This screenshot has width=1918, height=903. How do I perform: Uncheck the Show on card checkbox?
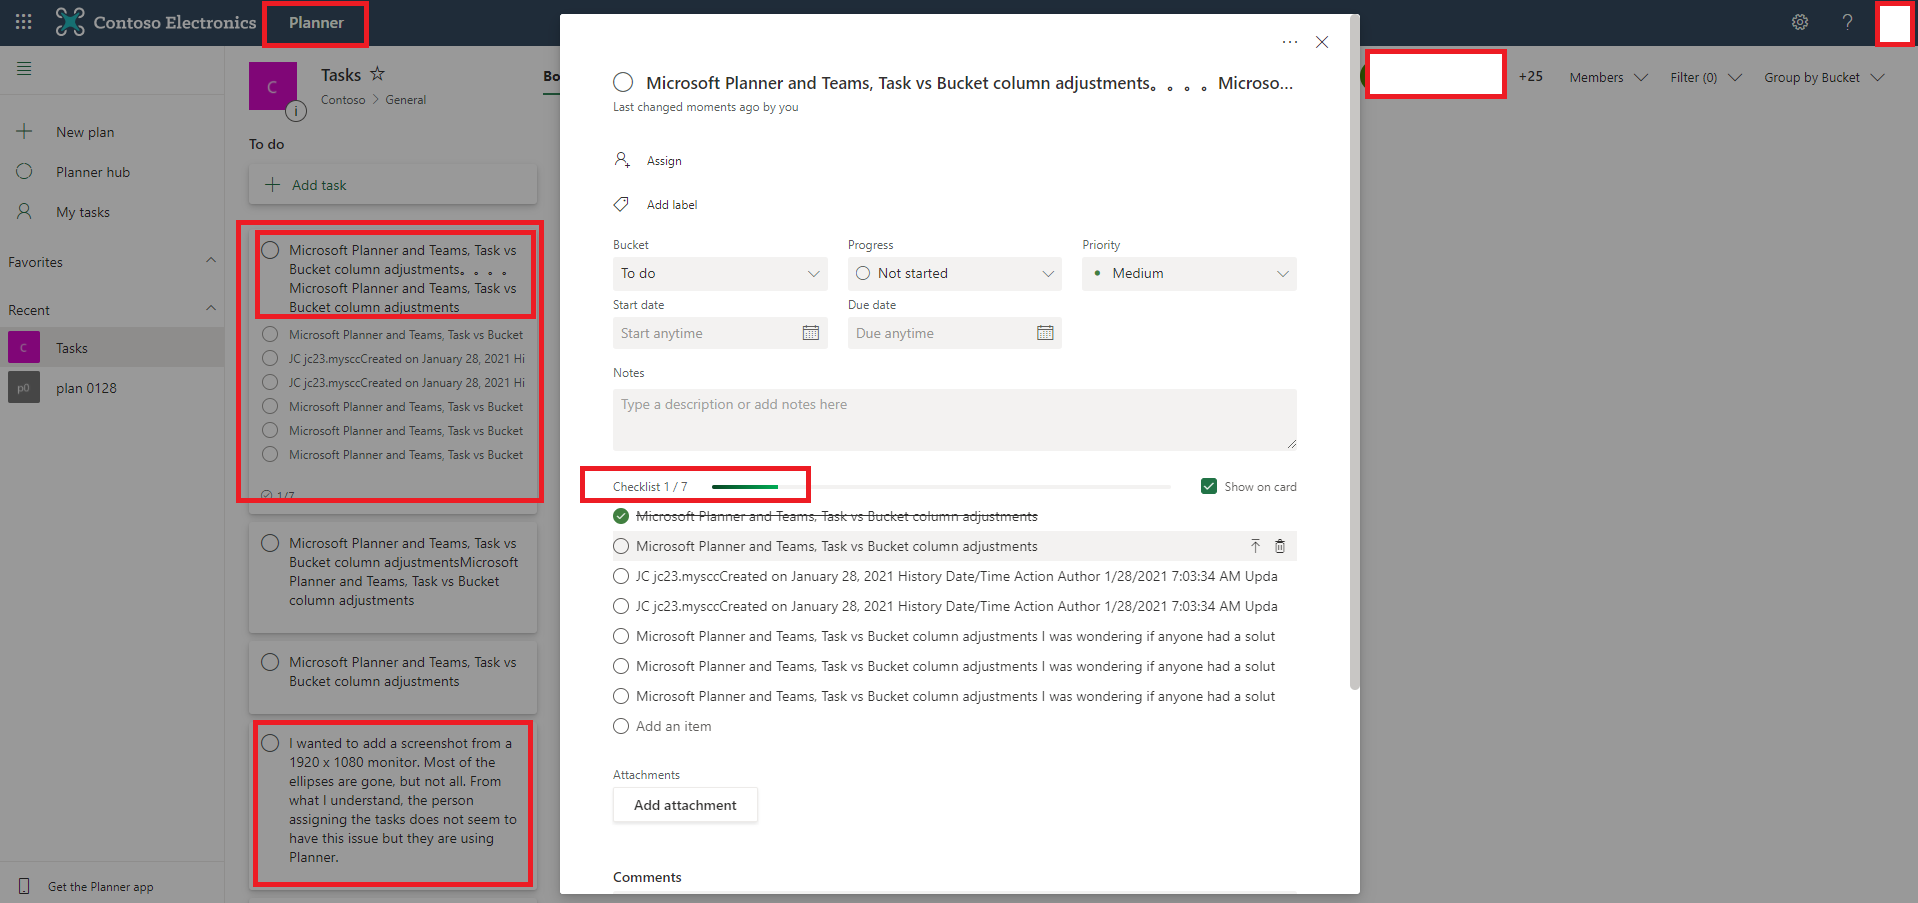tap(1209, 486)
